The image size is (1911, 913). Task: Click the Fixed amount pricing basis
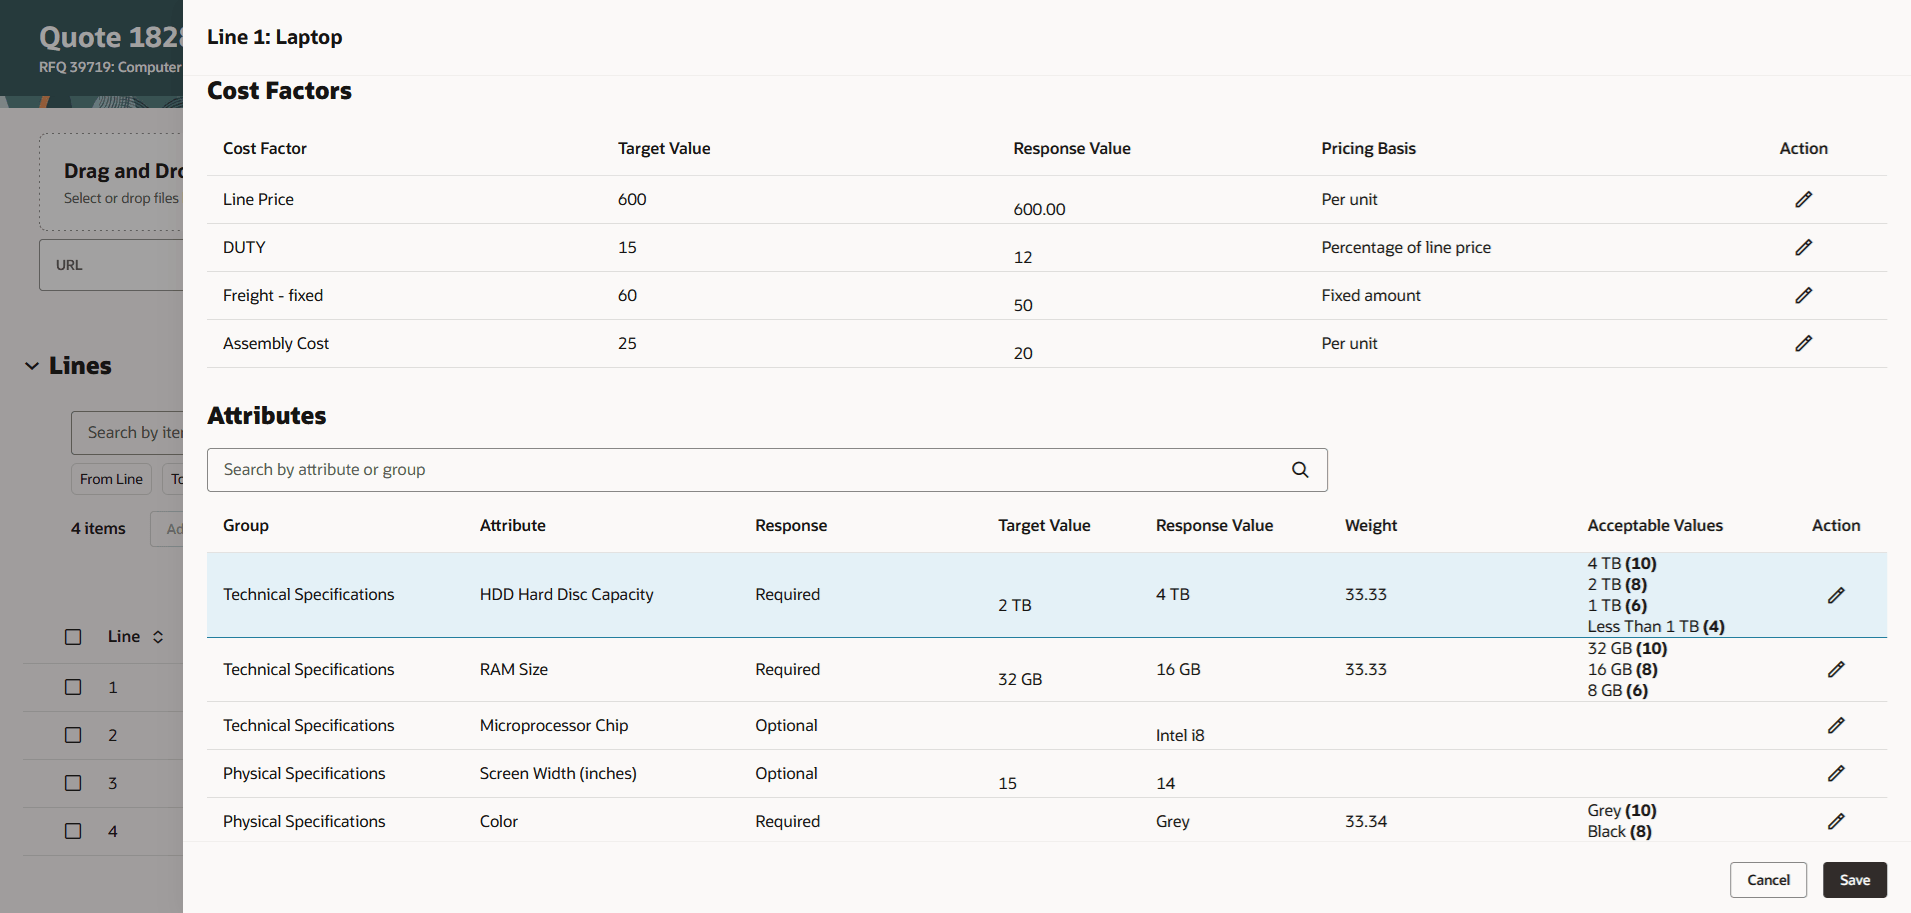click(x=1371, y=295)
